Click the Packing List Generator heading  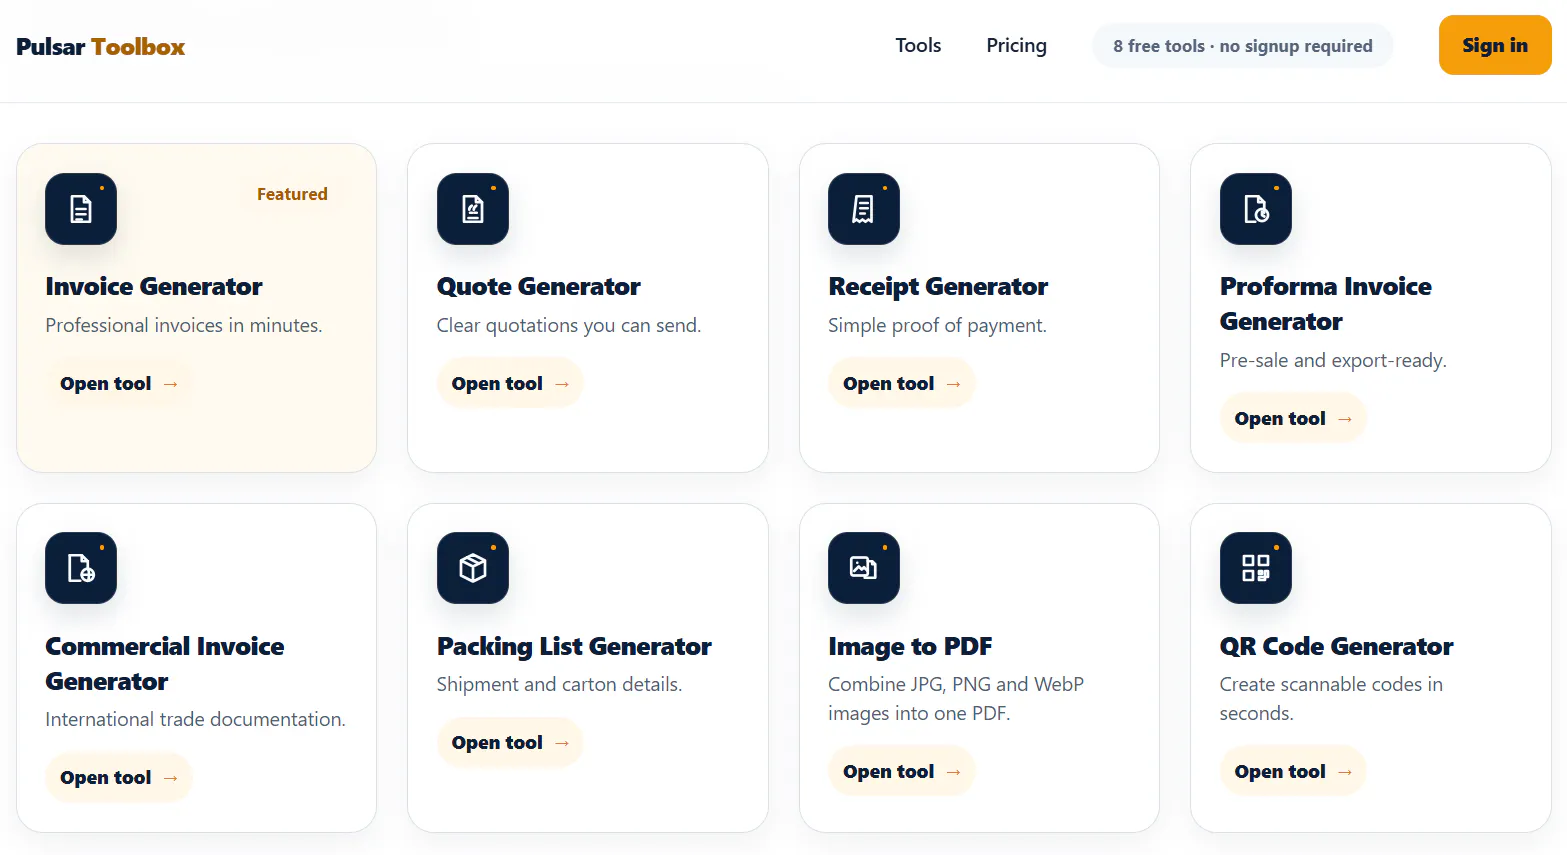click(574, 647)
